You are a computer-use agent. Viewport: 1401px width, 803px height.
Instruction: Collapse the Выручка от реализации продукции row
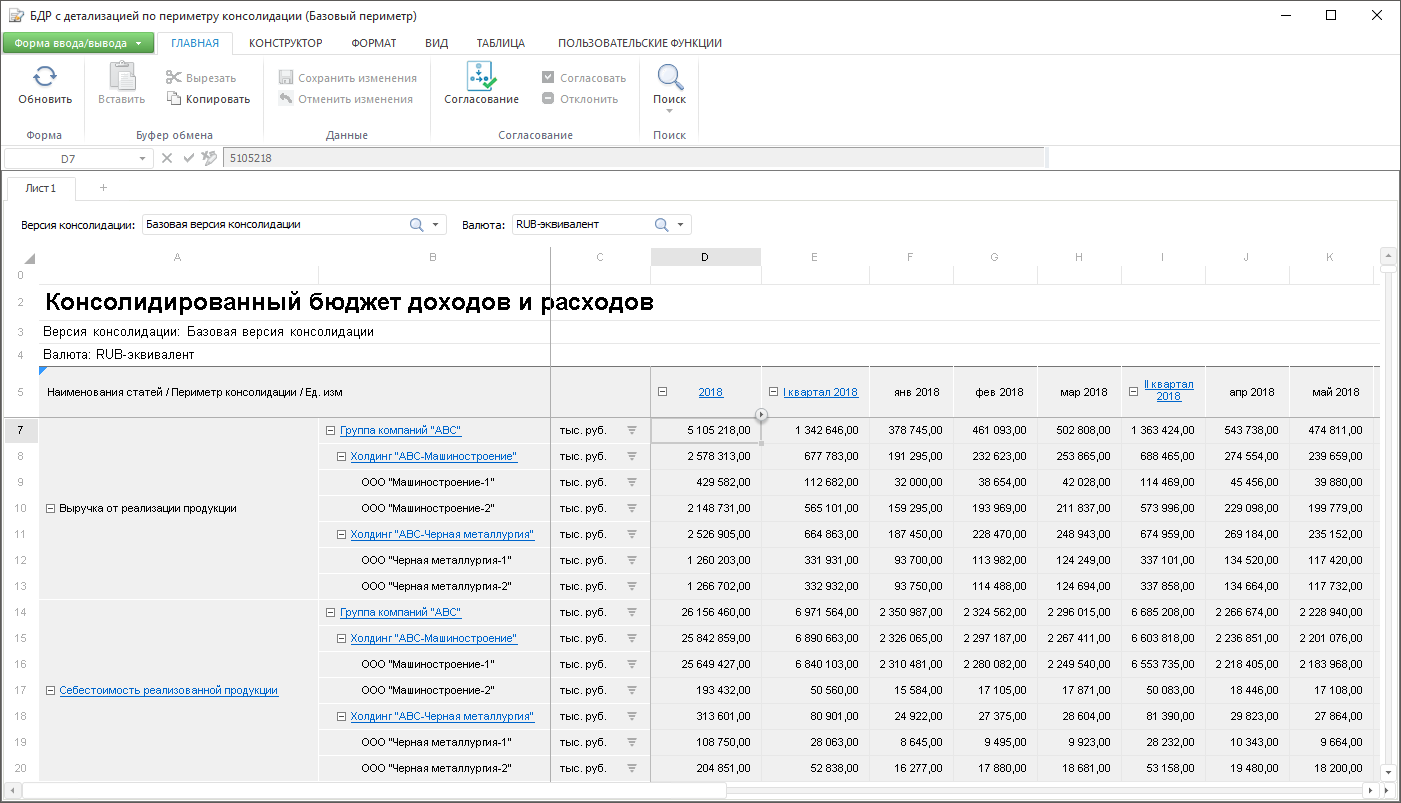click(50, 508)
